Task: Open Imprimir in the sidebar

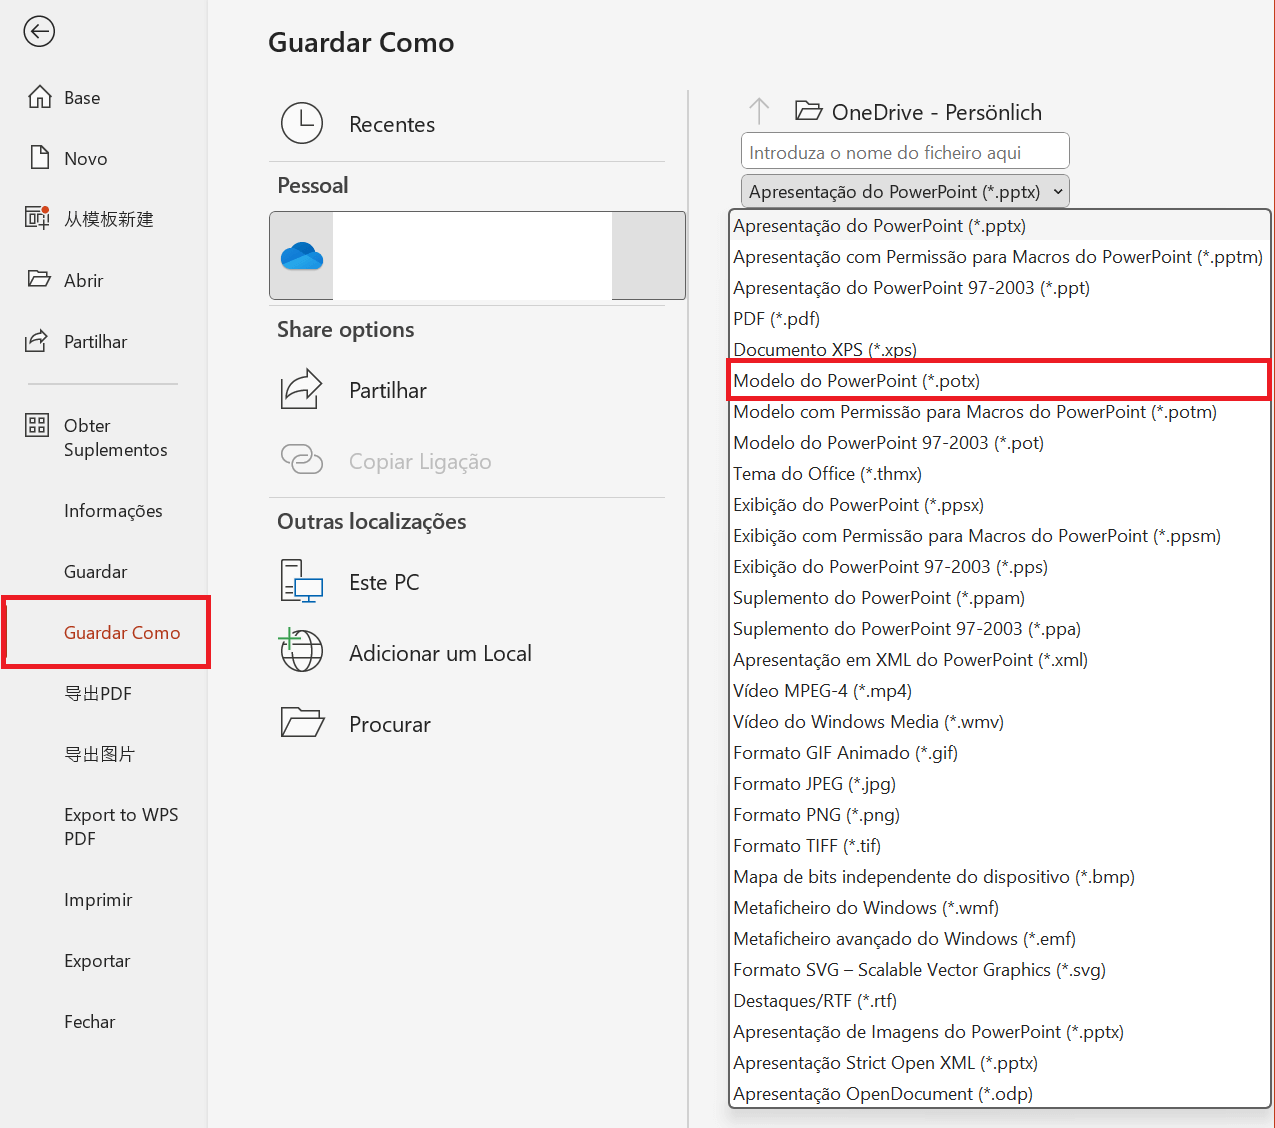Action: [98, 900]
